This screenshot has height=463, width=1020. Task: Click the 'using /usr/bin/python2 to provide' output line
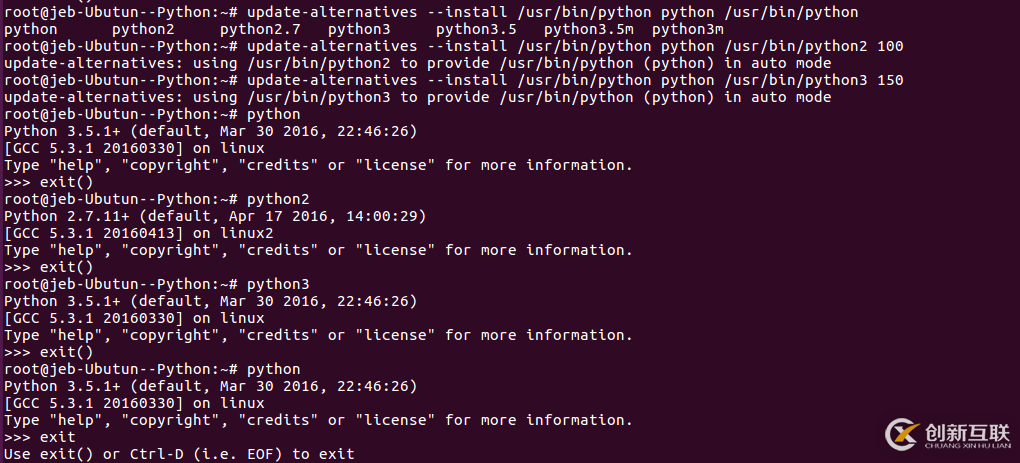point(417,64)
